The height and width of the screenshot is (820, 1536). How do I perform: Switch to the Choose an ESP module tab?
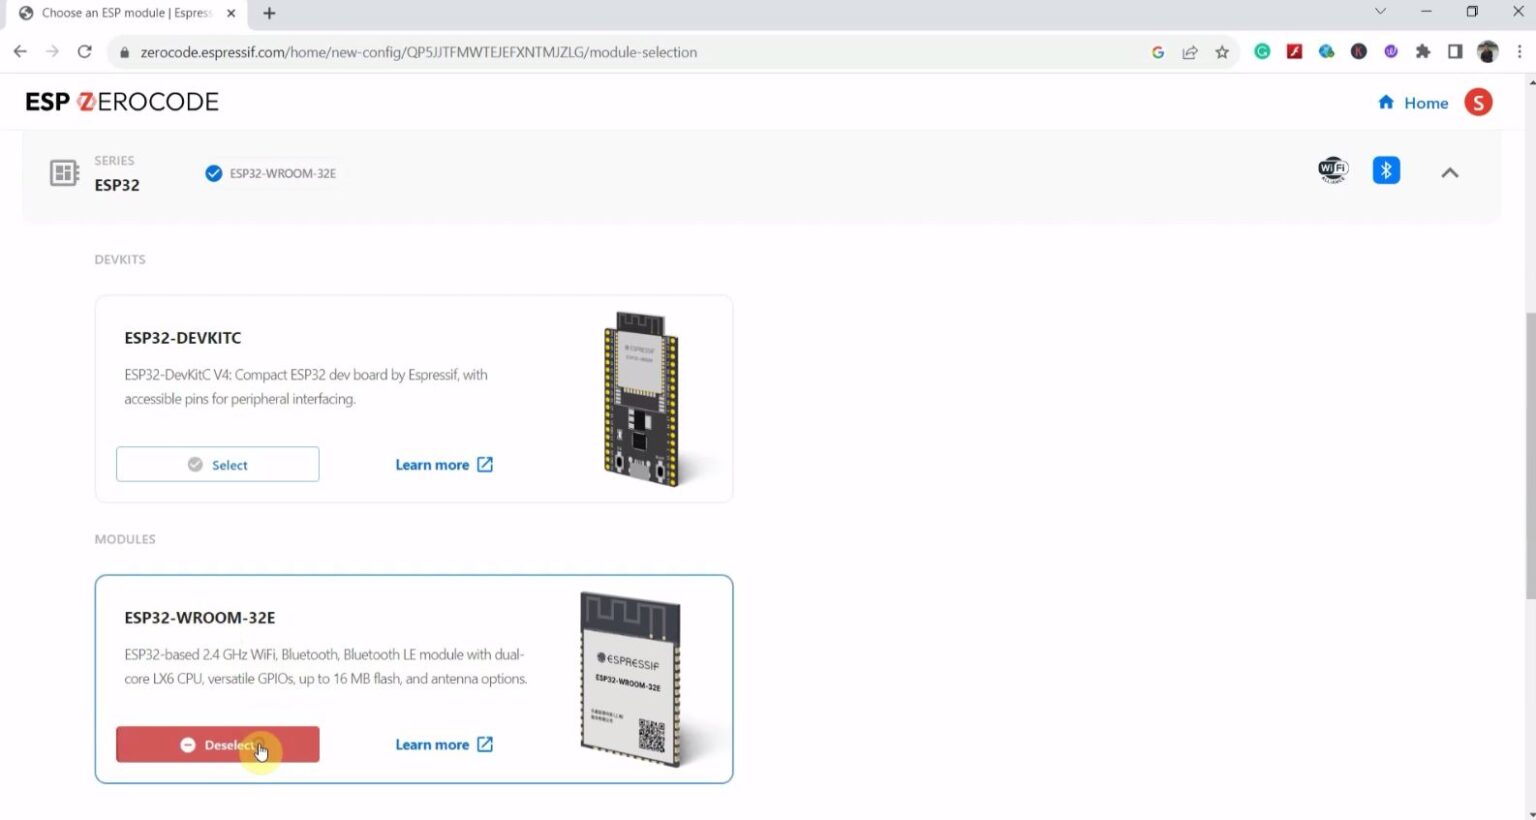[125, 13]
